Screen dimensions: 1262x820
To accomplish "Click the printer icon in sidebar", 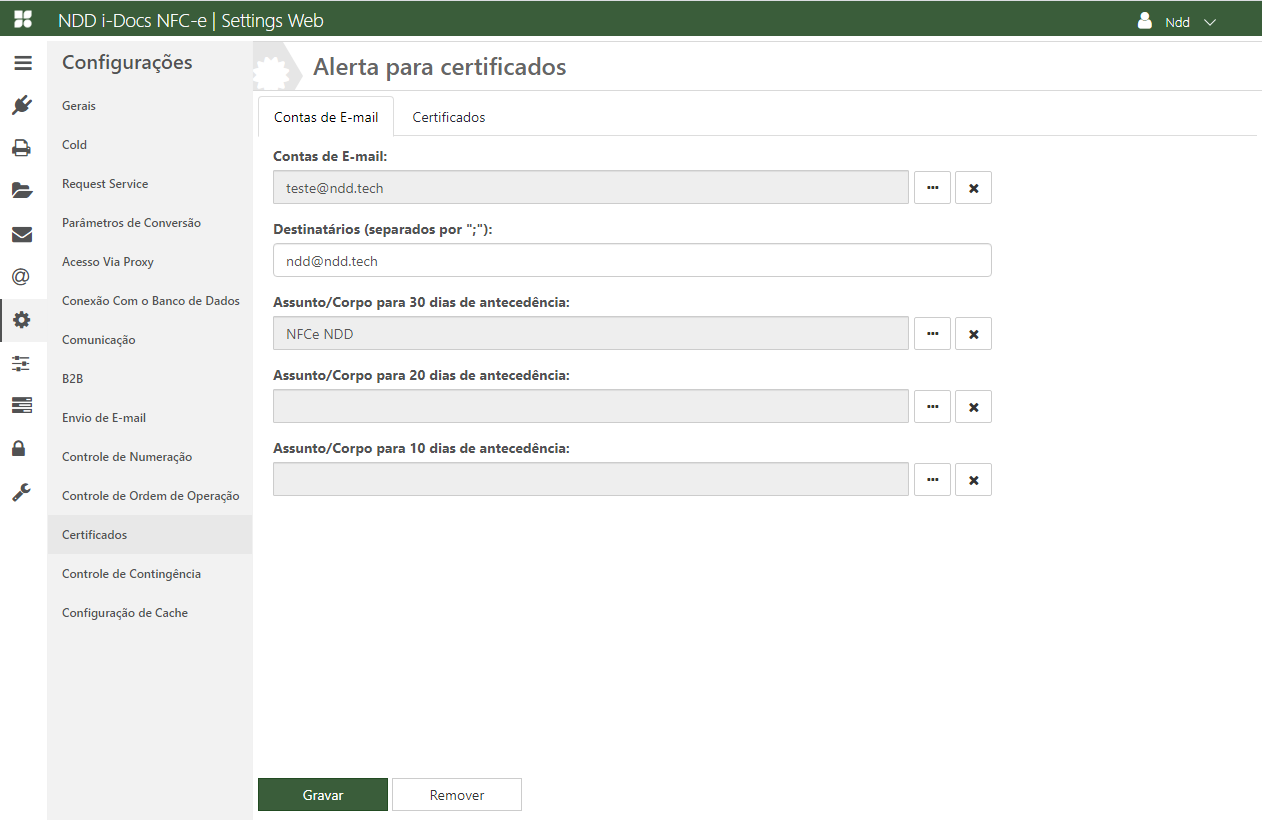I will [x=22, y=148].
